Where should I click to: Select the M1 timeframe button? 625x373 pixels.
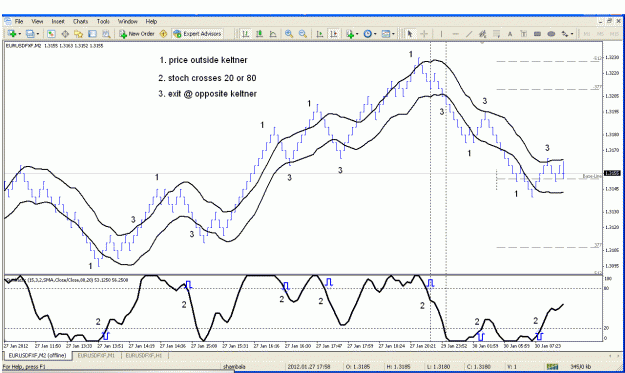[x=586, y=34]
